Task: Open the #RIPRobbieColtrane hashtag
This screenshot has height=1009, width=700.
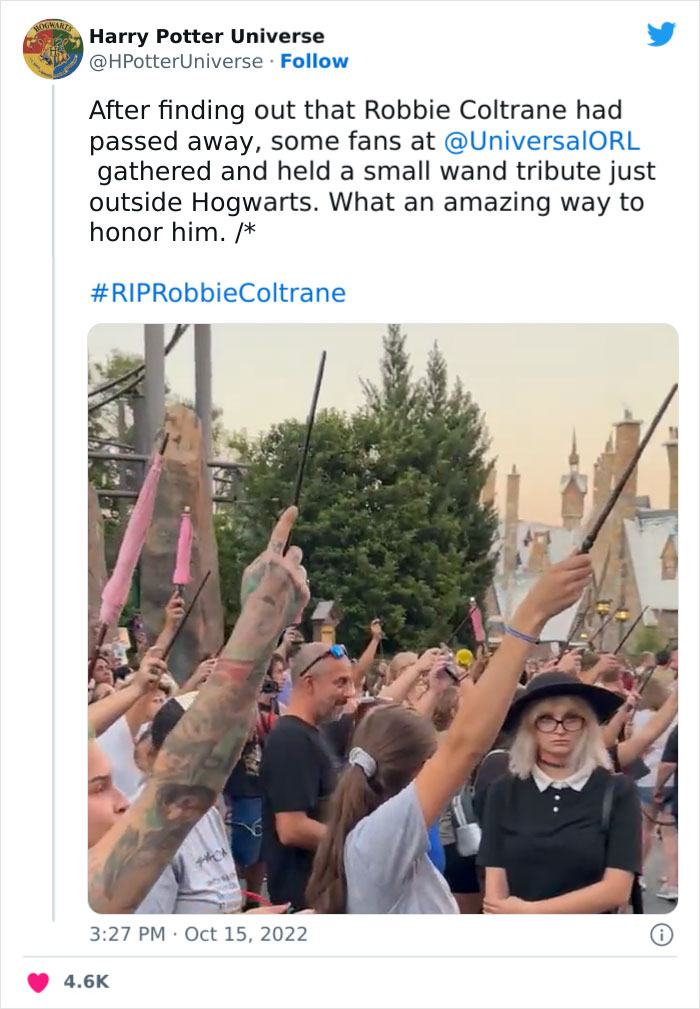Action: 215,293
